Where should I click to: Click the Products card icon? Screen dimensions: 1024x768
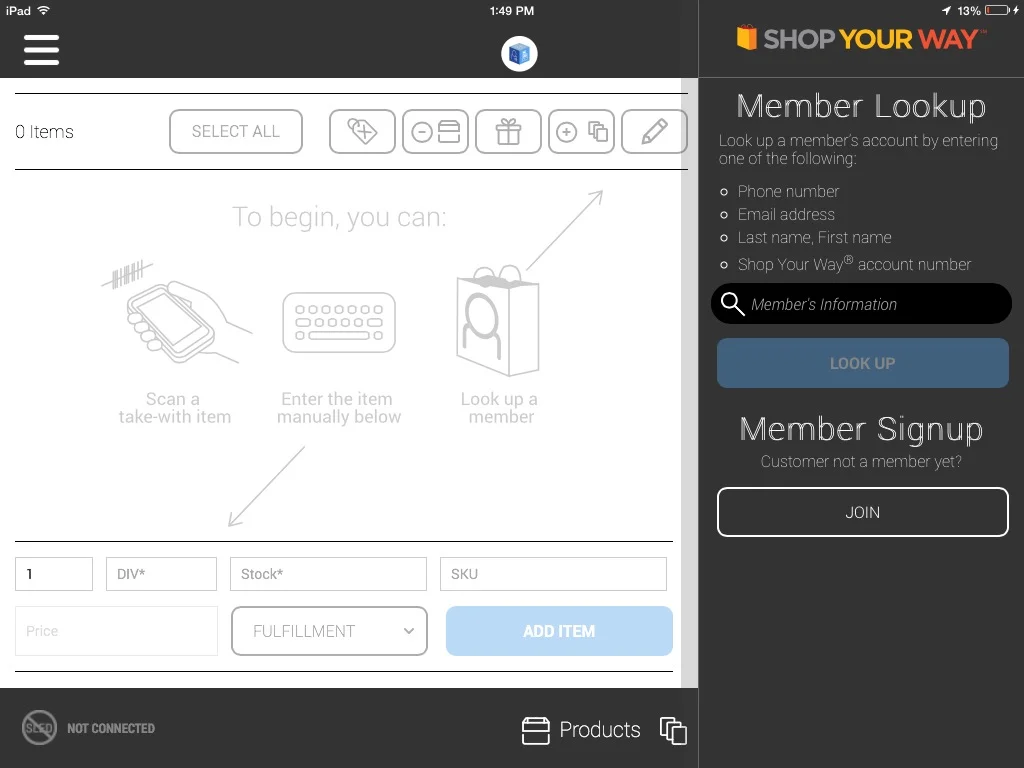click(536, 731)
